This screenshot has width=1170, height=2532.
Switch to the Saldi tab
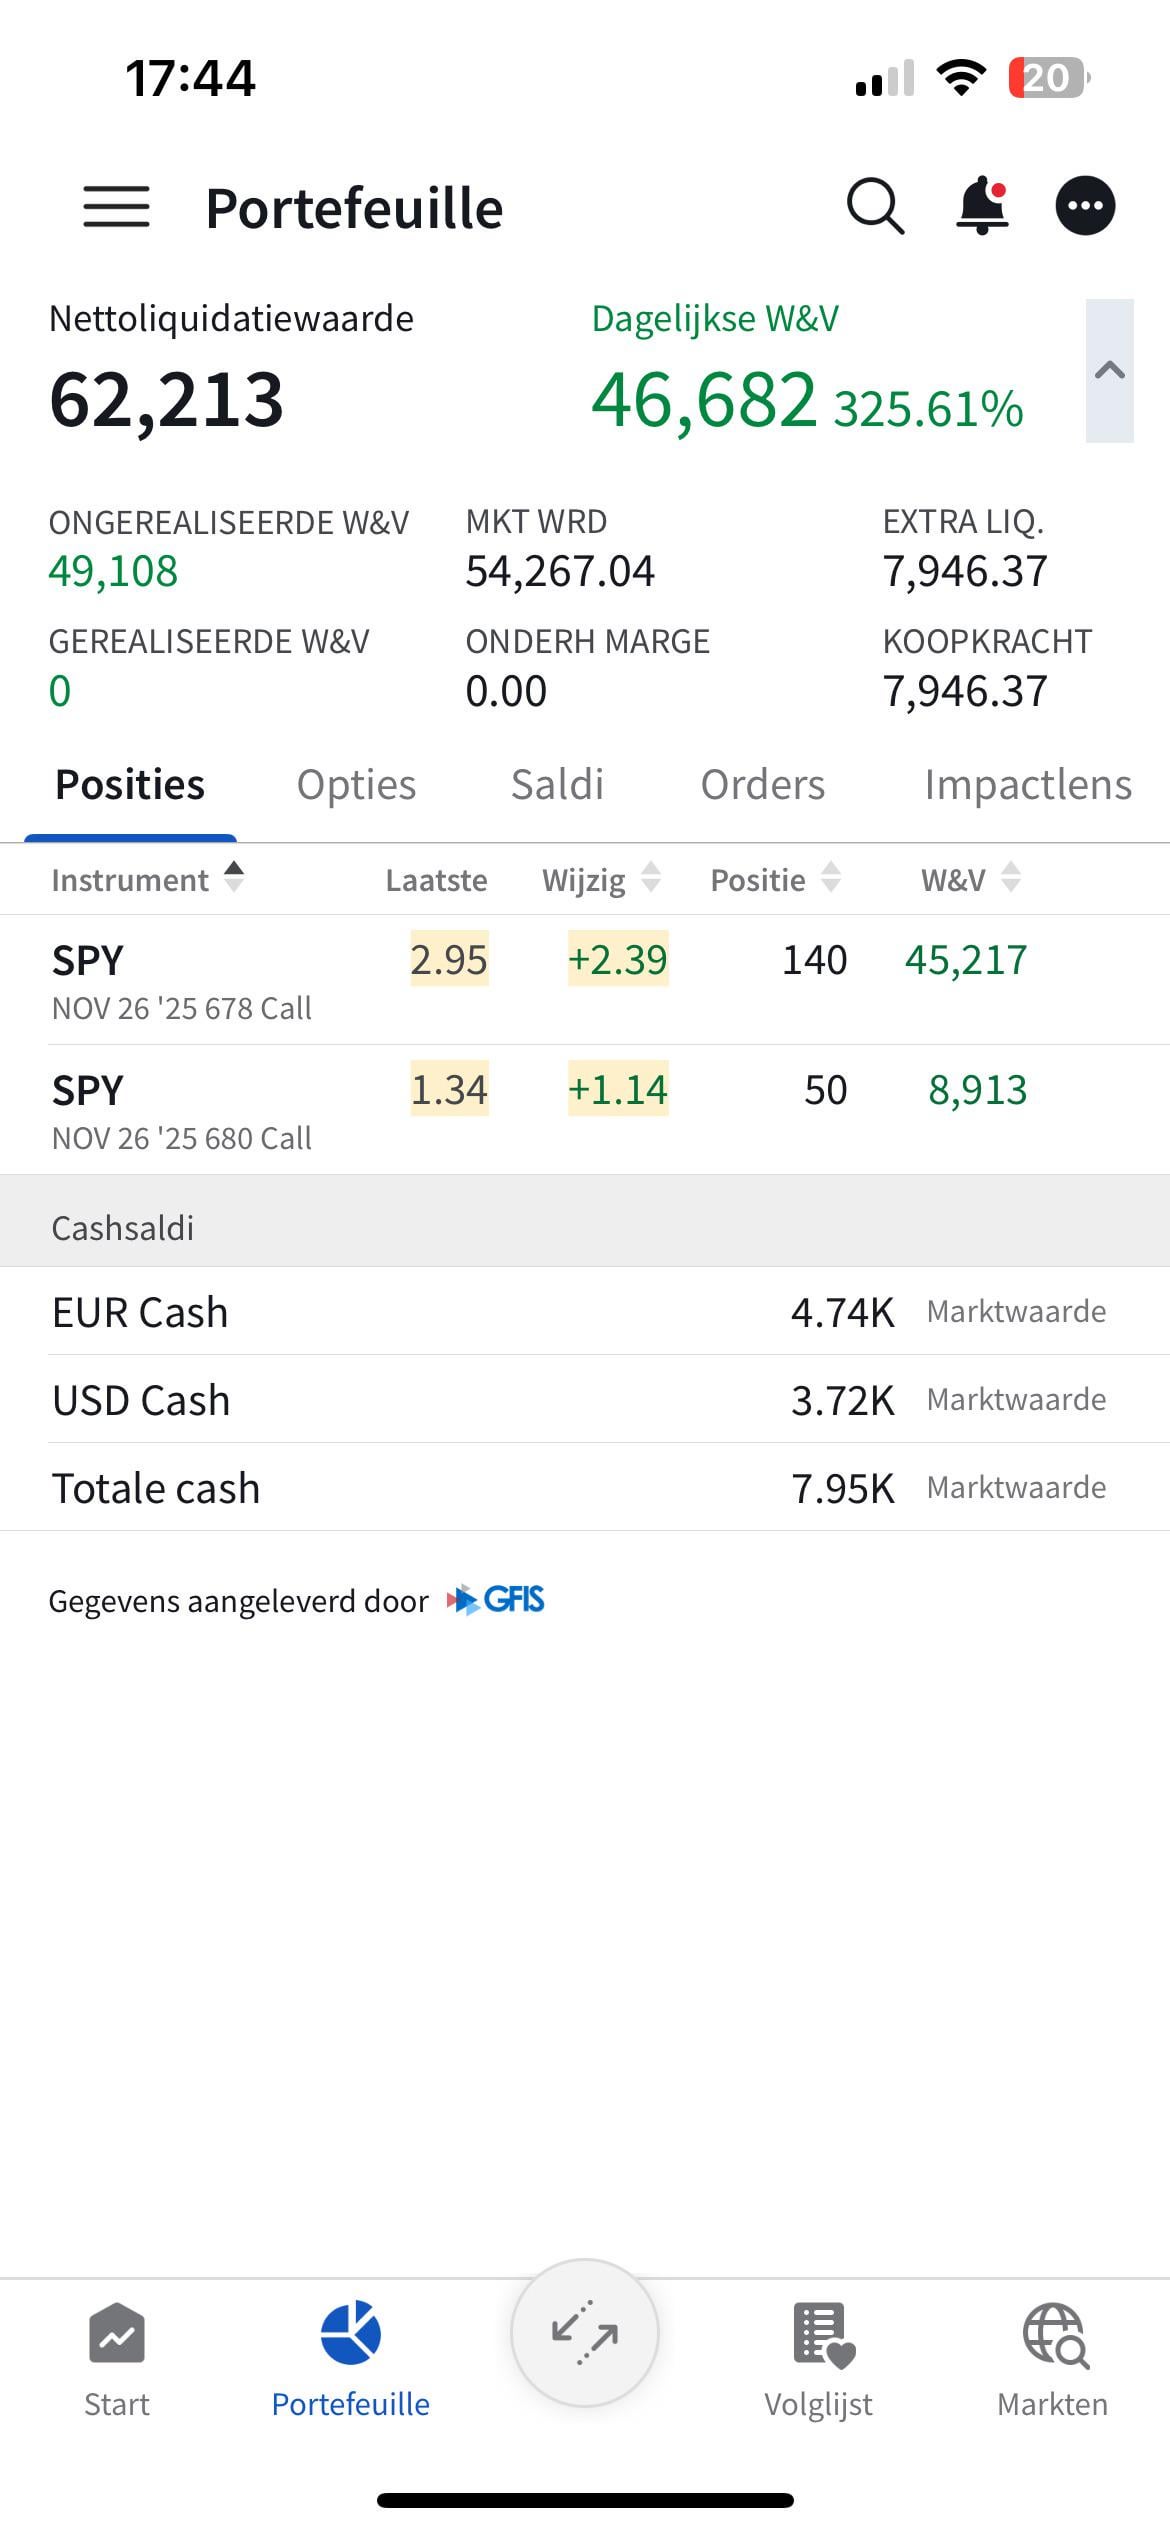[557, 785]
